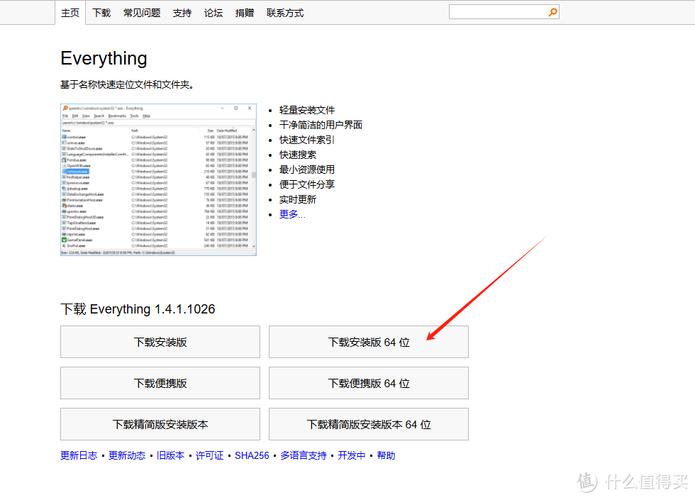
Task: Click 下载安装版 64 位 button
Action: (x=368, y=342)
